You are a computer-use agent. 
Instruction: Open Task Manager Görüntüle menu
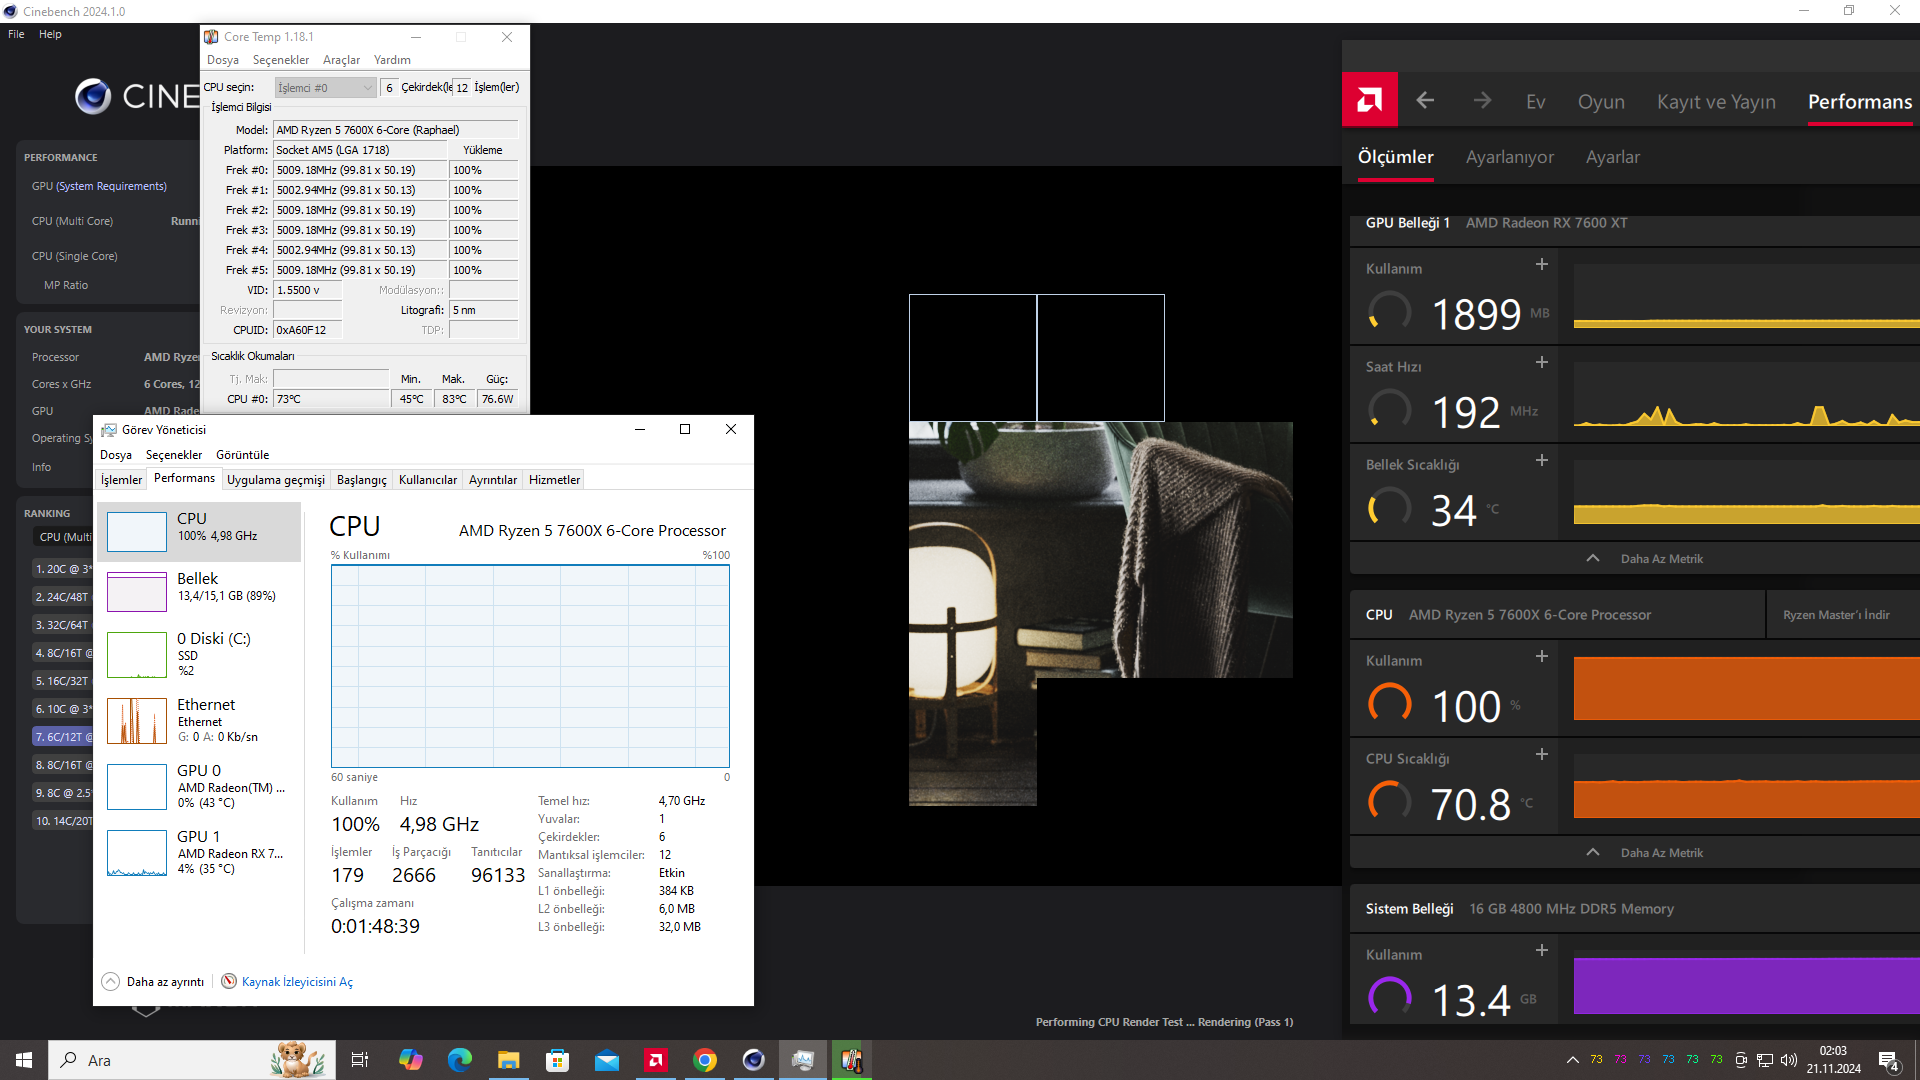coord(242,455)
